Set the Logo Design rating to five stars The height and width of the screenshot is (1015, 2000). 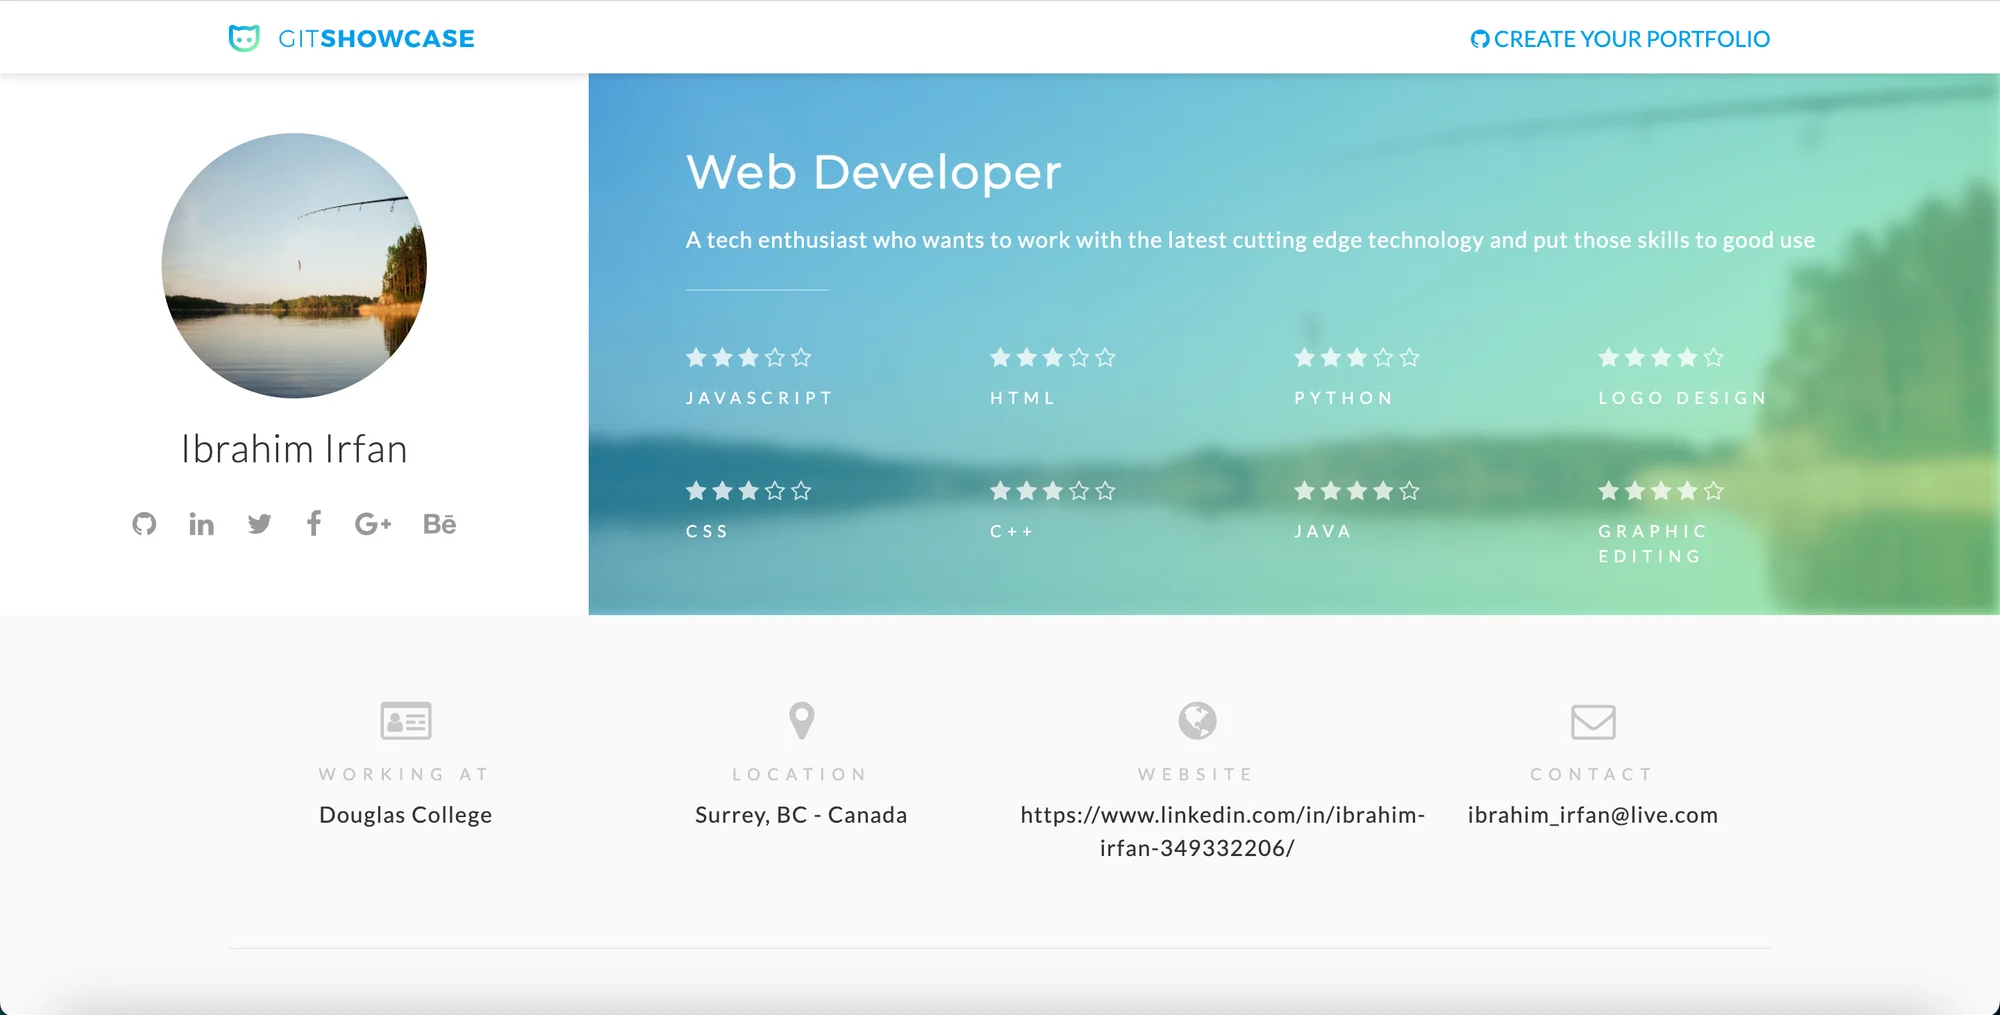pos(1714,357)
